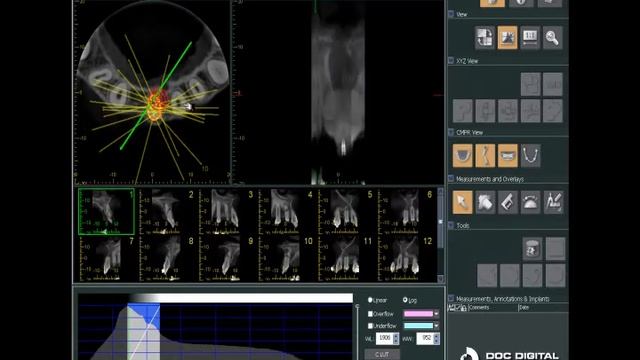
Task: Click the cyan Underflow color swatch
Action: [418, 326]
